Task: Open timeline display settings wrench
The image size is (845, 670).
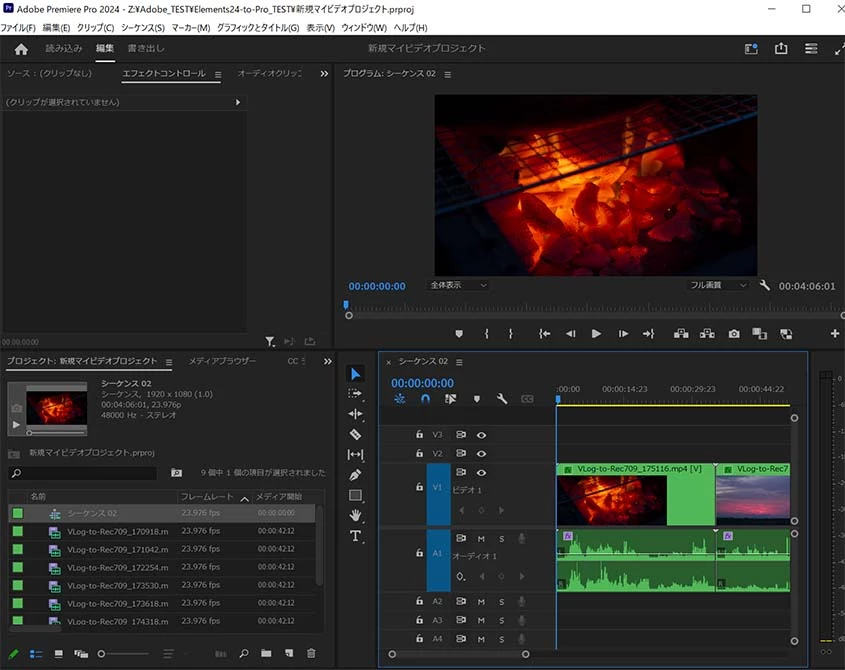Action: 502,399
